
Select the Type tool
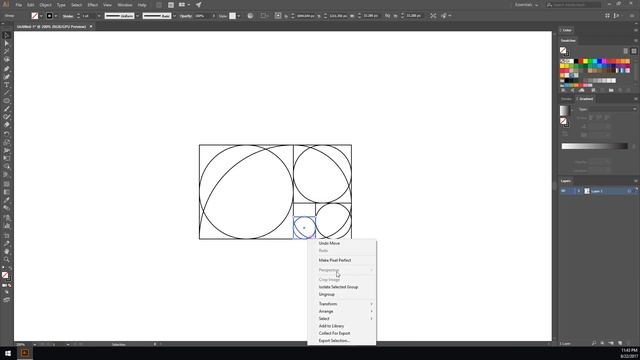pyautogui.click(x=6, y=84)
